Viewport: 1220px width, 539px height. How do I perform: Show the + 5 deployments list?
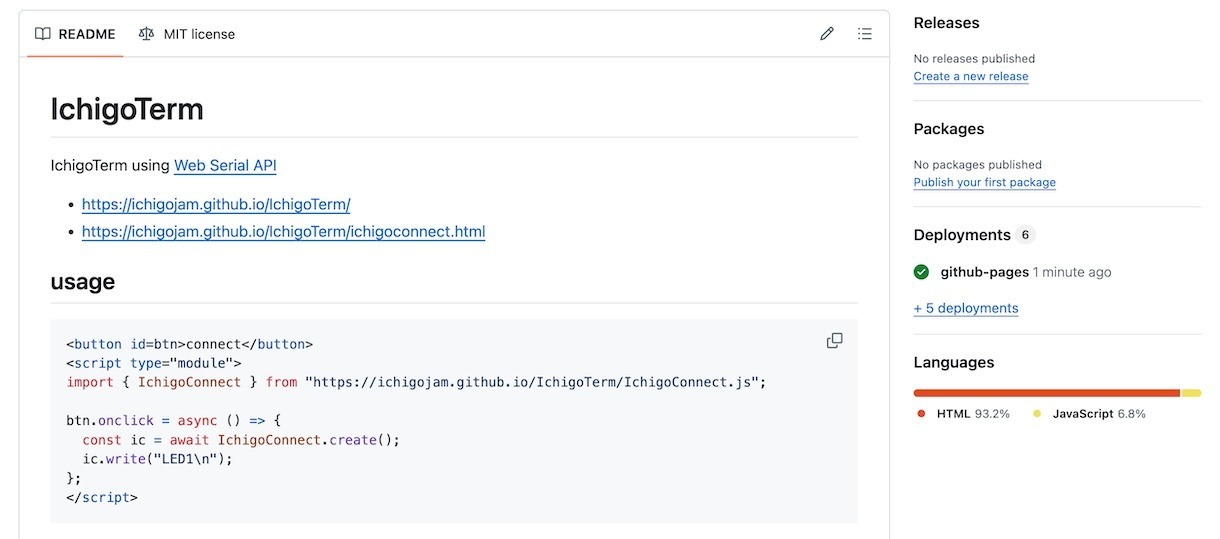[966, 308]
